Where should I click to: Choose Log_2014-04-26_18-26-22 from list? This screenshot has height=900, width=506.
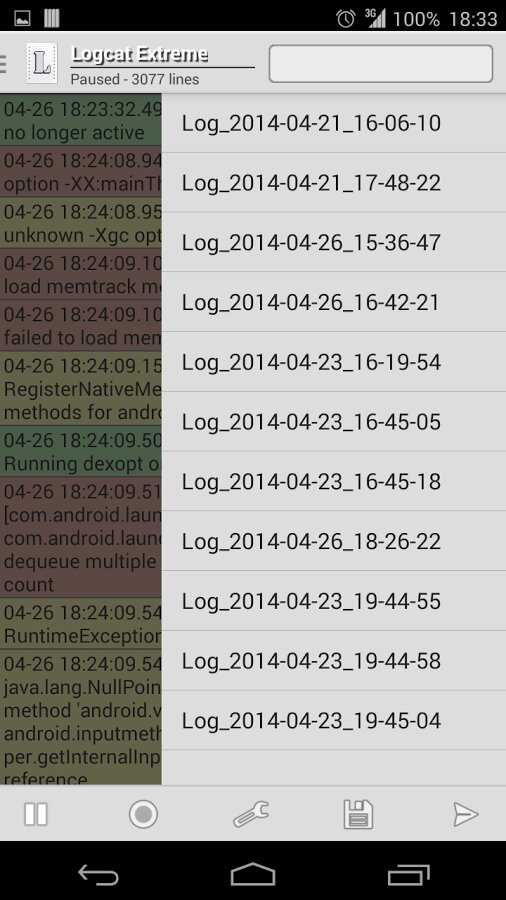[334, 541]
